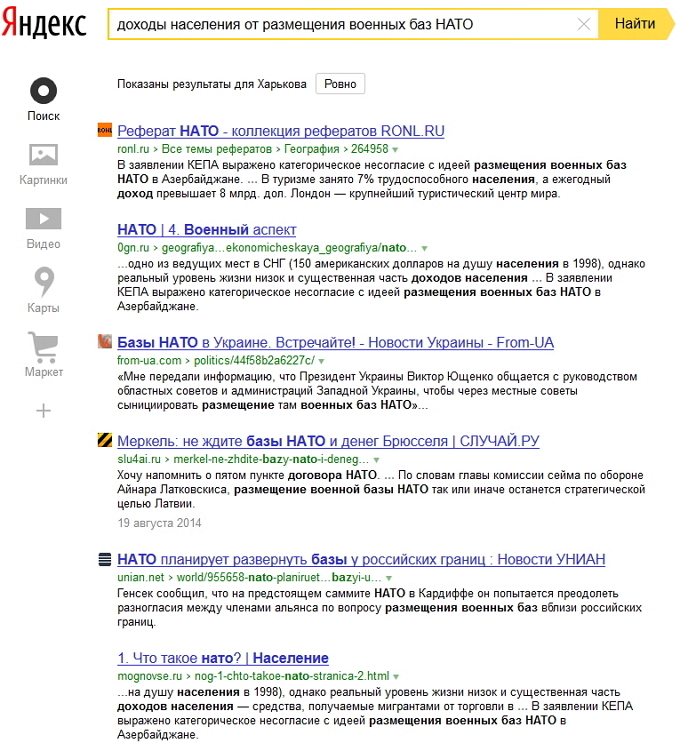Open the 0gn.ru domain link

(133, 247)
